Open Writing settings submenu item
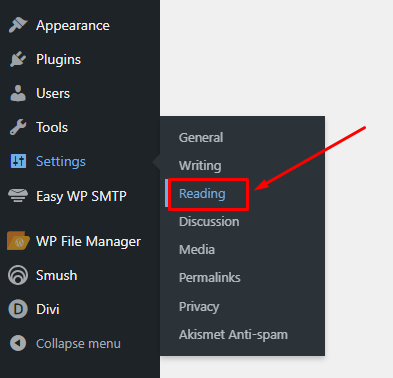Screen dimensions: 393x378 tap(200, 166)
